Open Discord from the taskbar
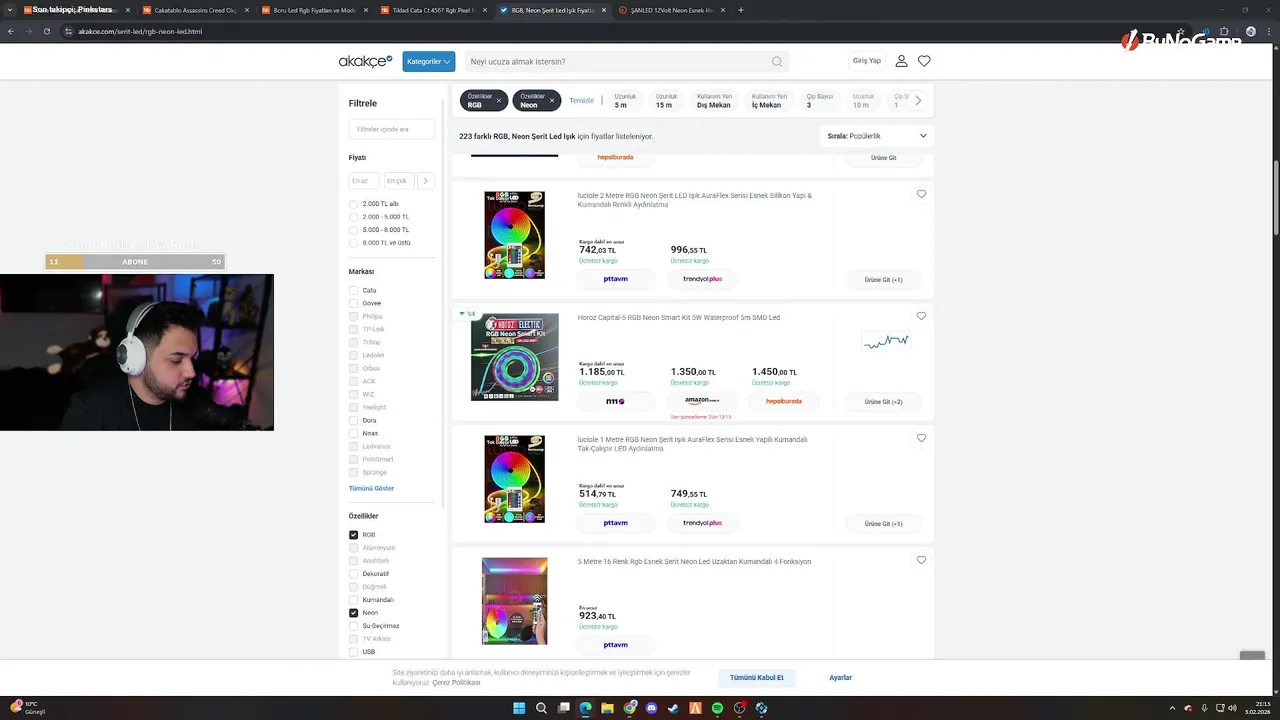The width and height of the screenshot is (1280, 720). pyautogui.click(x=652, y=708)
